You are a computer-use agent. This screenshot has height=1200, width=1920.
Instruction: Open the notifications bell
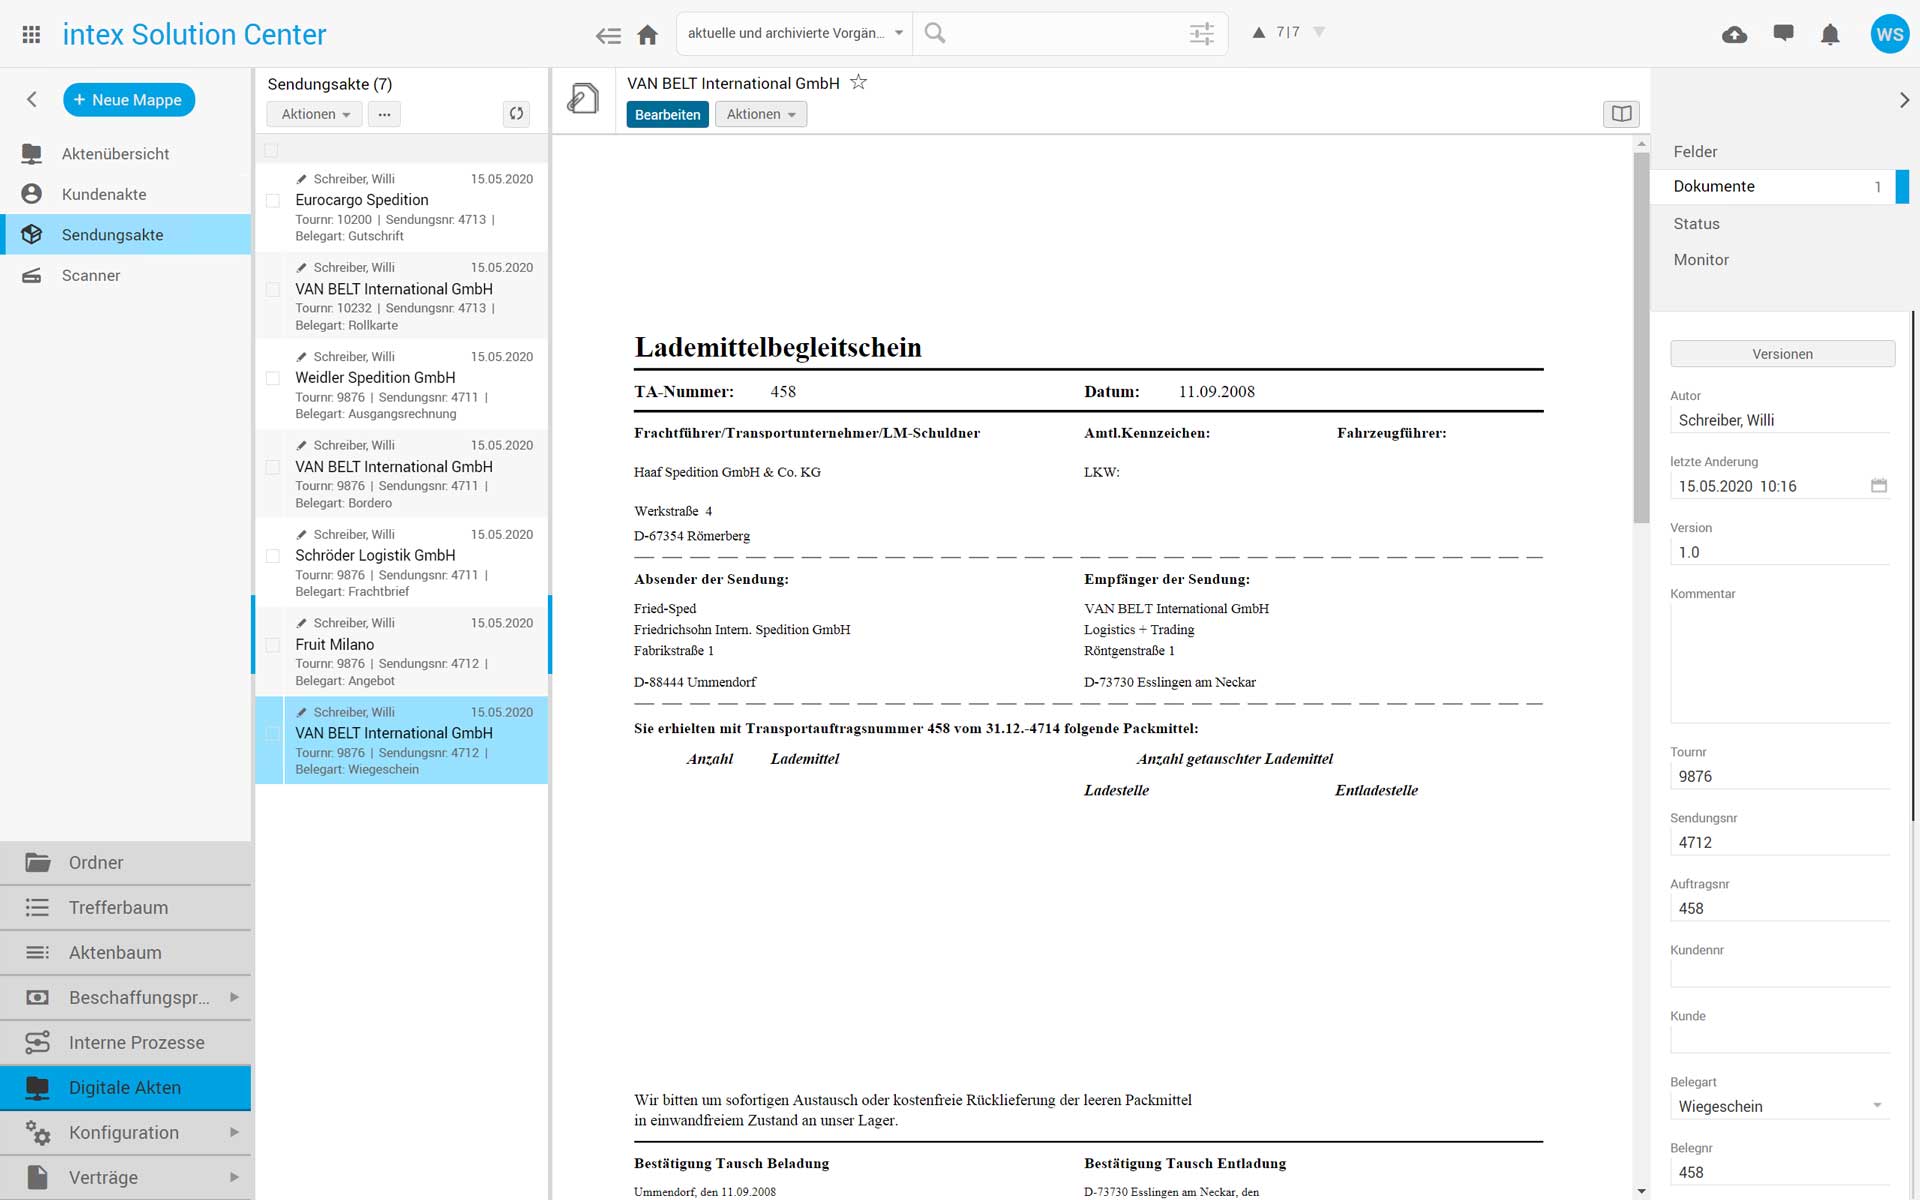(1829, 35)
